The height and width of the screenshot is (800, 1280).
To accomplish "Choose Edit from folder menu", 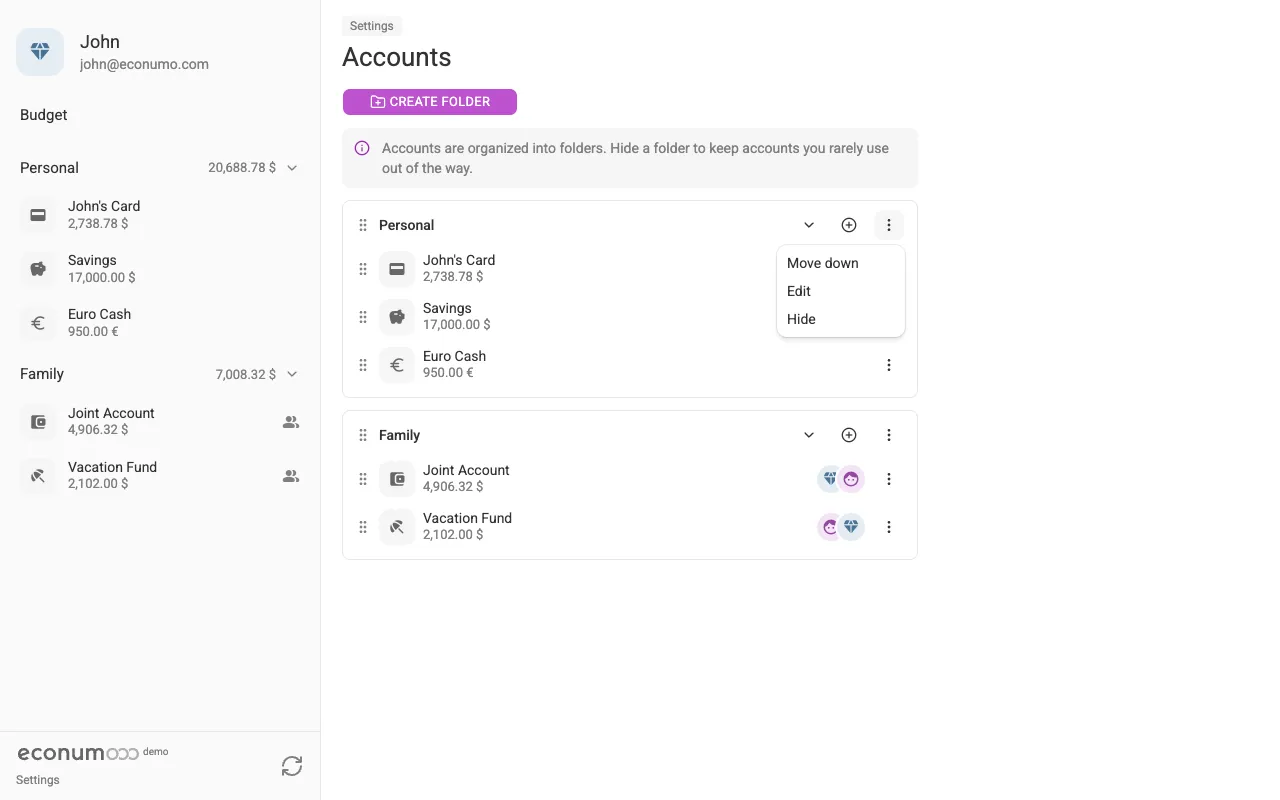I will (x=841, y=291).
